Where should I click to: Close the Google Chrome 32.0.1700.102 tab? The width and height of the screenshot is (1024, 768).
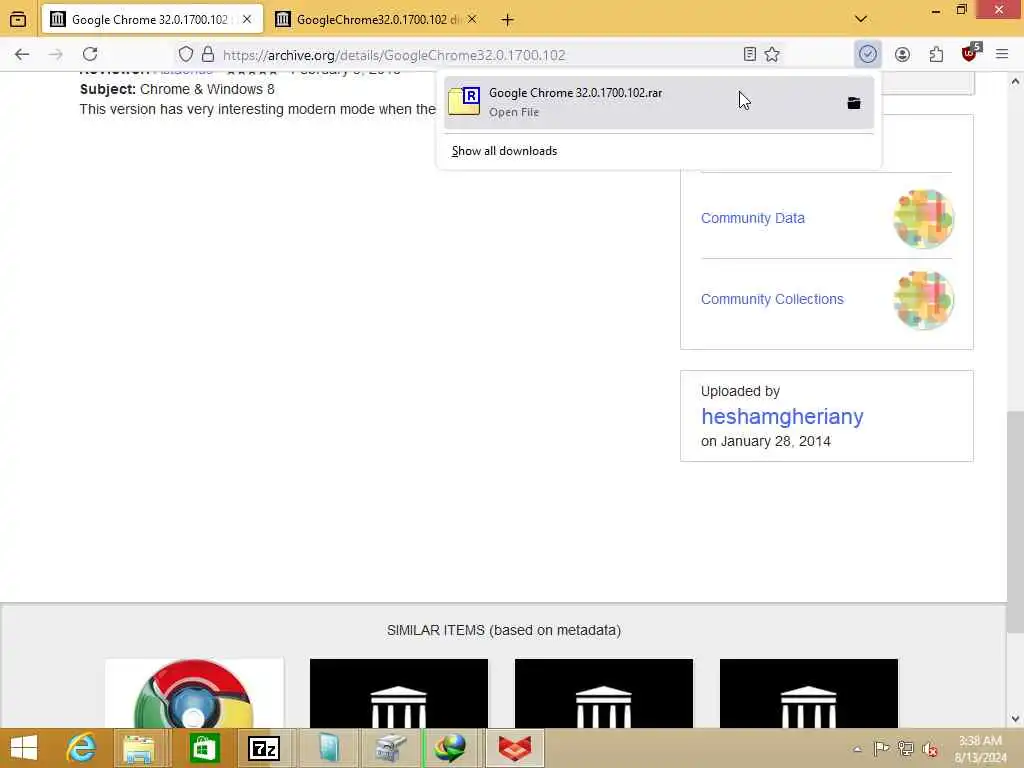pyautogui.click(x=247, y=20)
